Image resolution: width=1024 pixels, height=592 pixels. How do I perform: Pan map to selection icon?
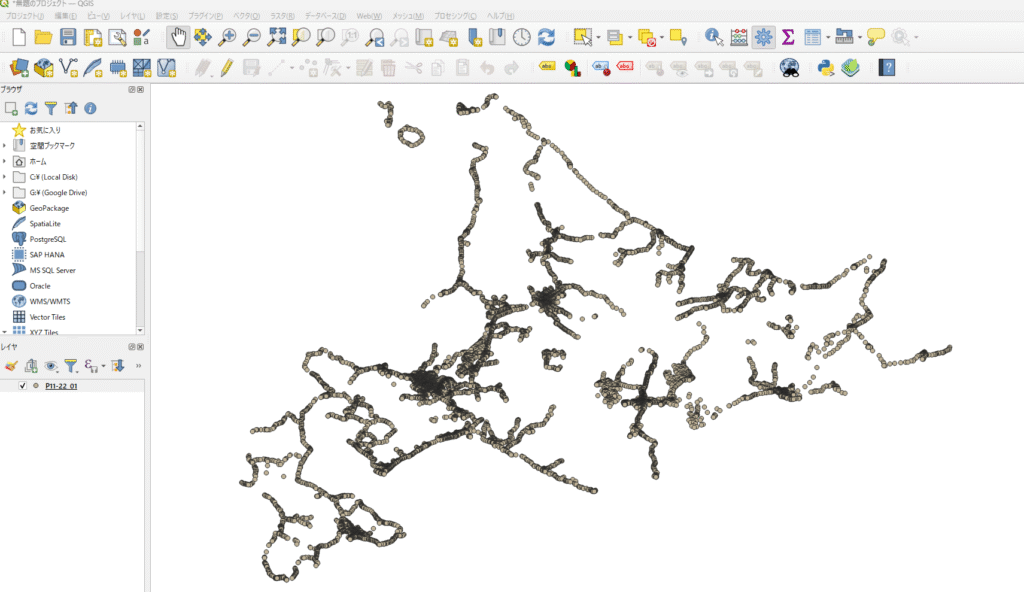202,37
